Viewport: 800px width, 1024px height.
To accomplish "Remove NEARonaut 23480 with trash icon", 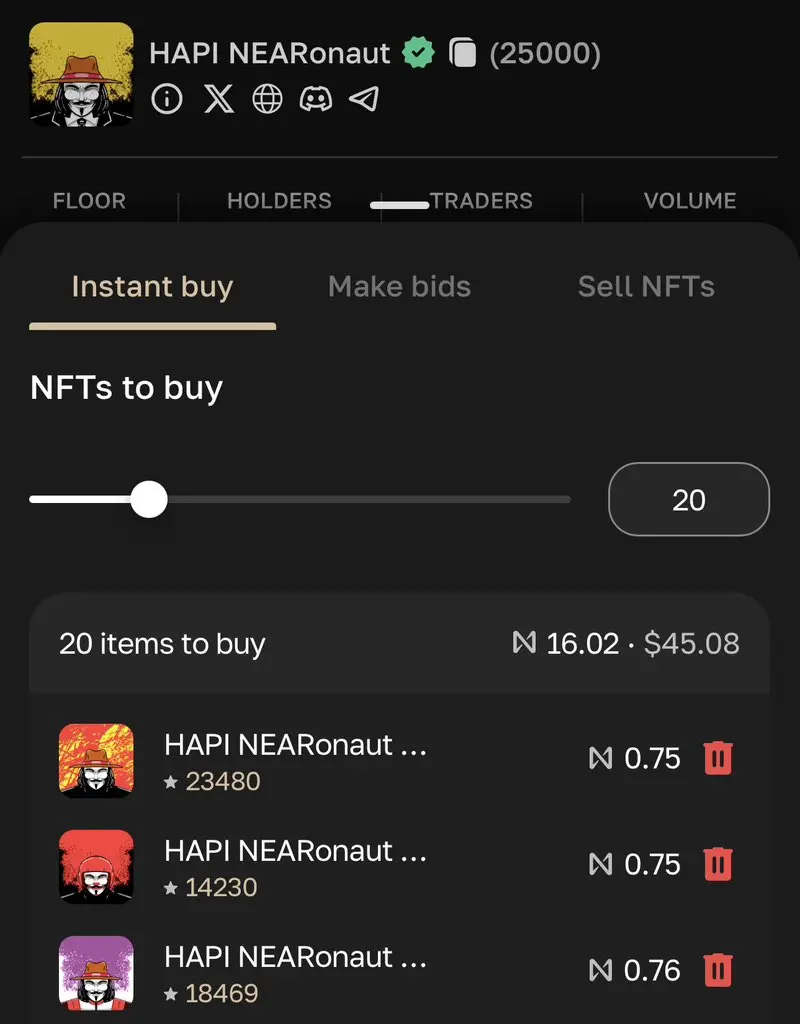I will tap(718, 758).
